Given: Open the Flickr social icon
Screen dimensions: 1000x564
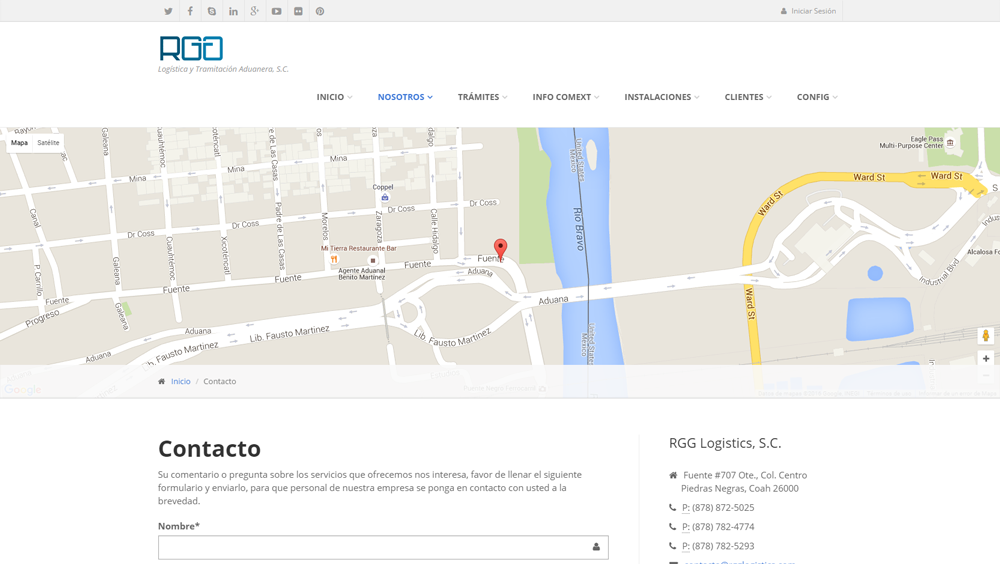Looking at the screenshot, I should click(x=298, y=11).
